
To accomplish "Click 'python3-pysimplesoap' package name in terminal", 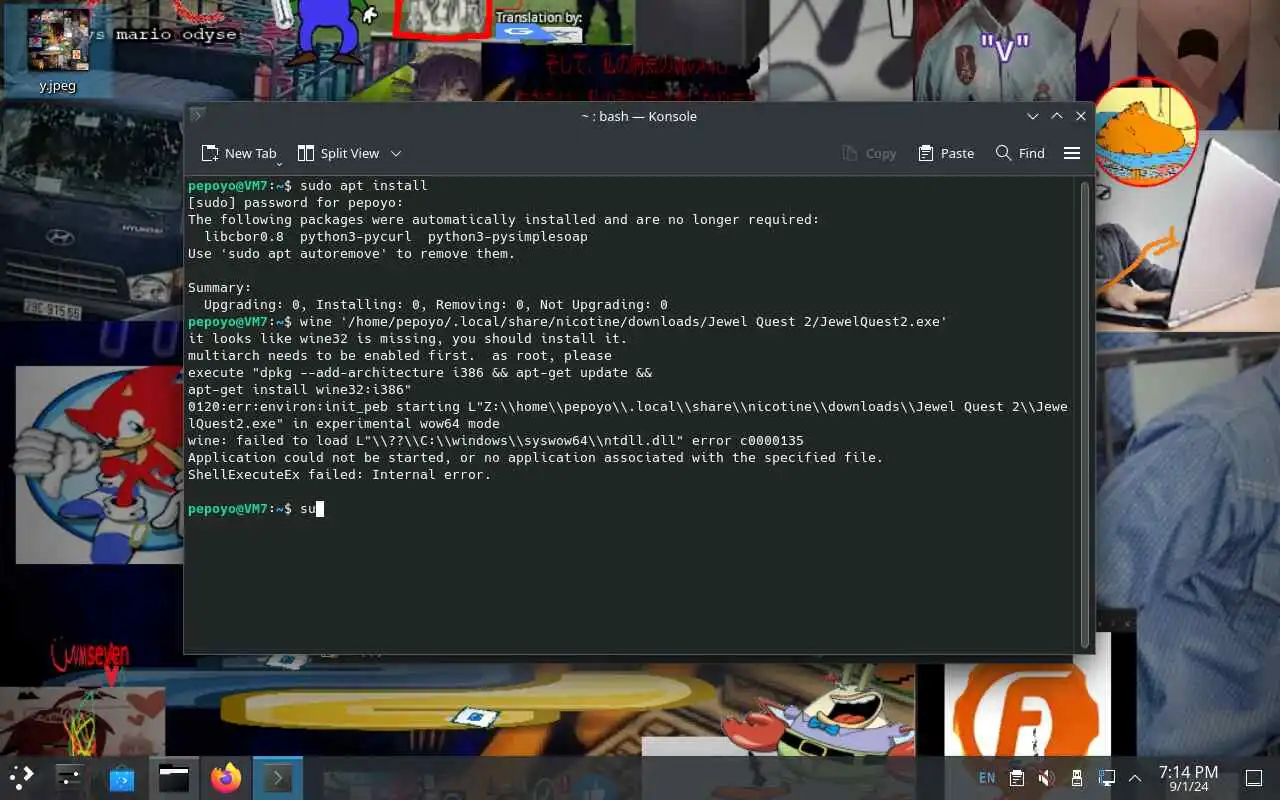I will pos(508,236).
